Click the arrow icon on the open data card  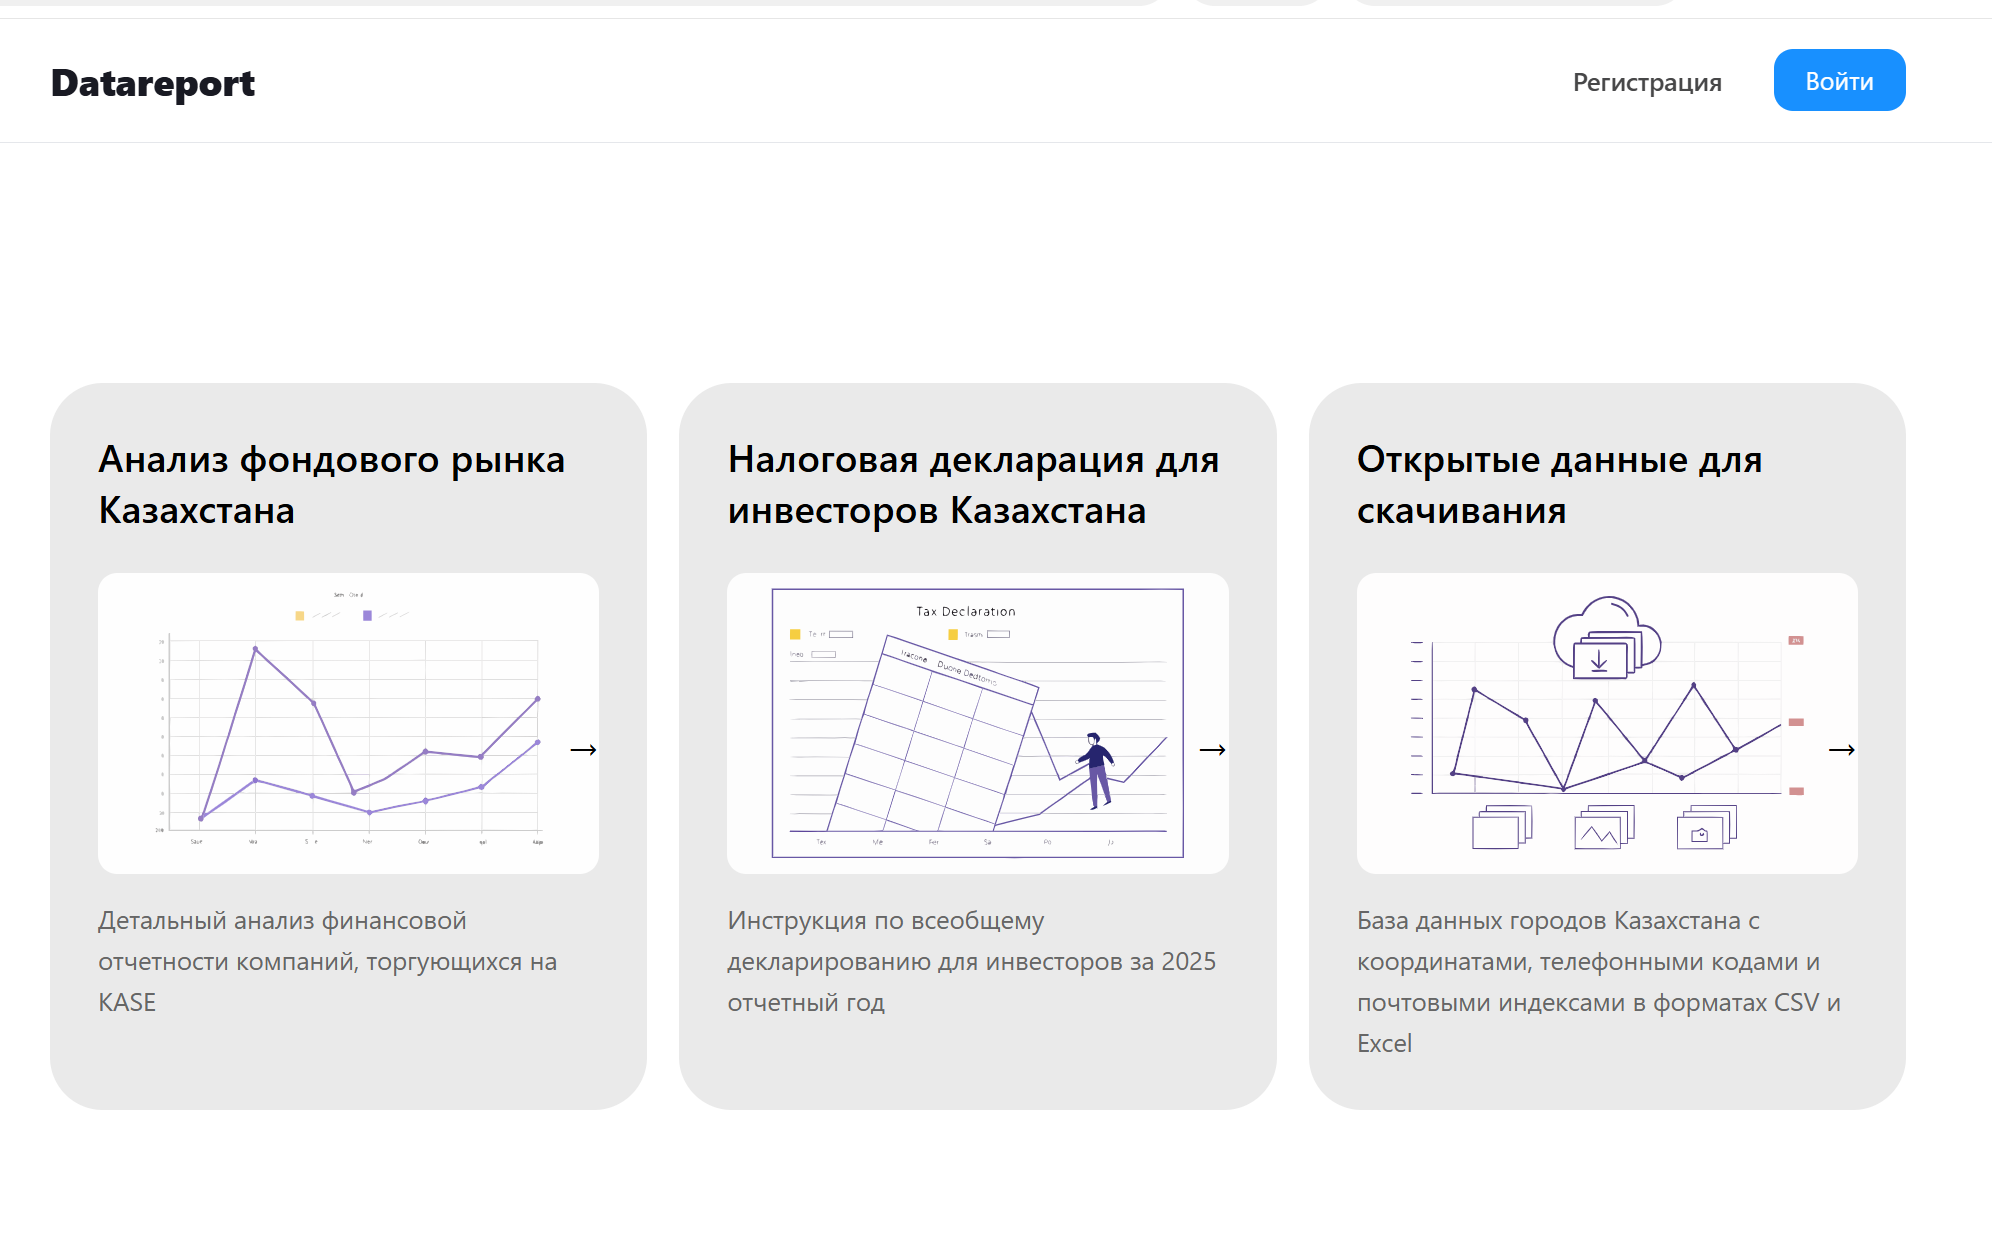pos(1843,750)
